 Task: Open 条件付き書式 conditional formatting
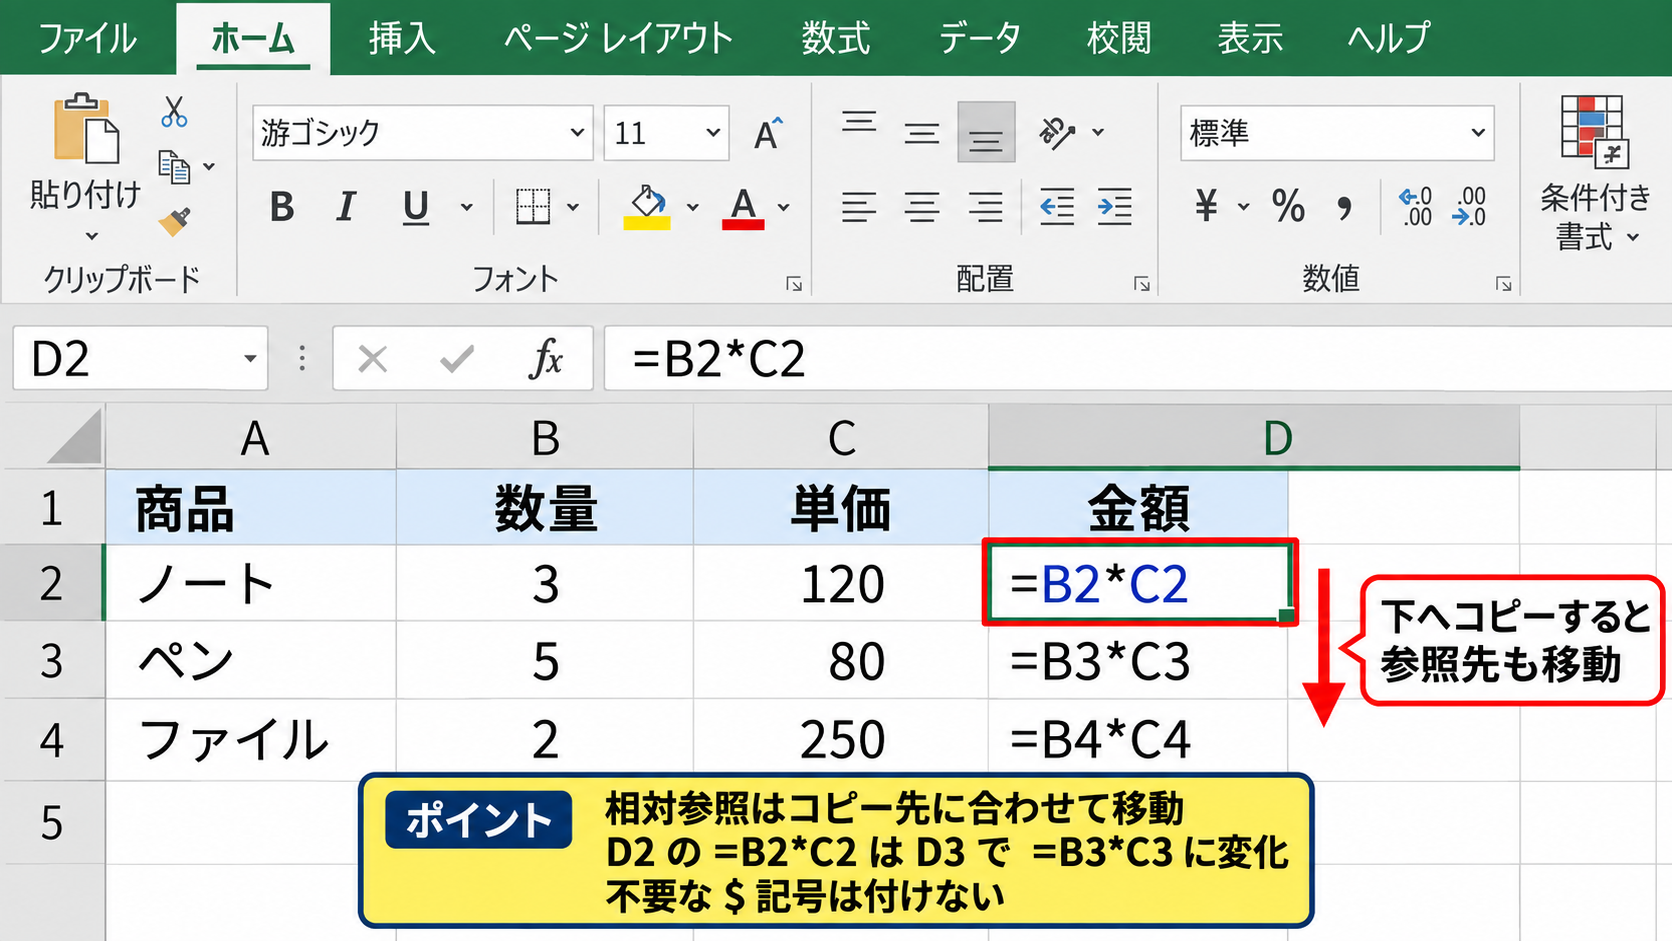(x=1595, y=175)
